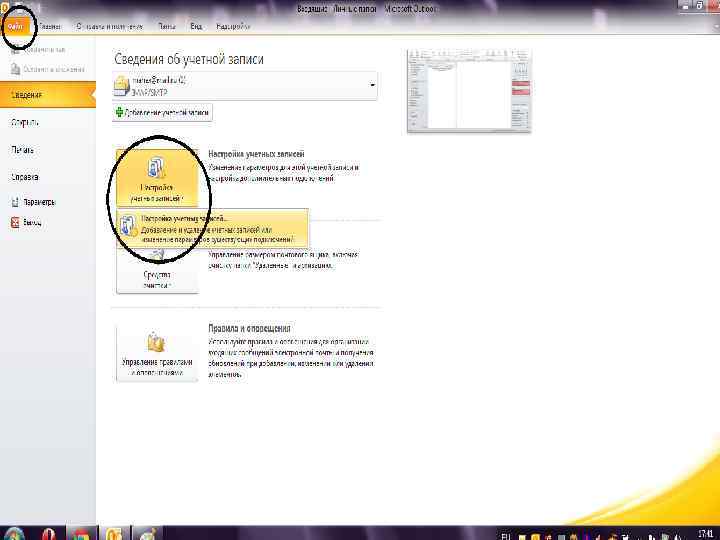Click the Outlook window preview thumbnail
The width and height of the screenshot is (720, 540).
(469, 91)
